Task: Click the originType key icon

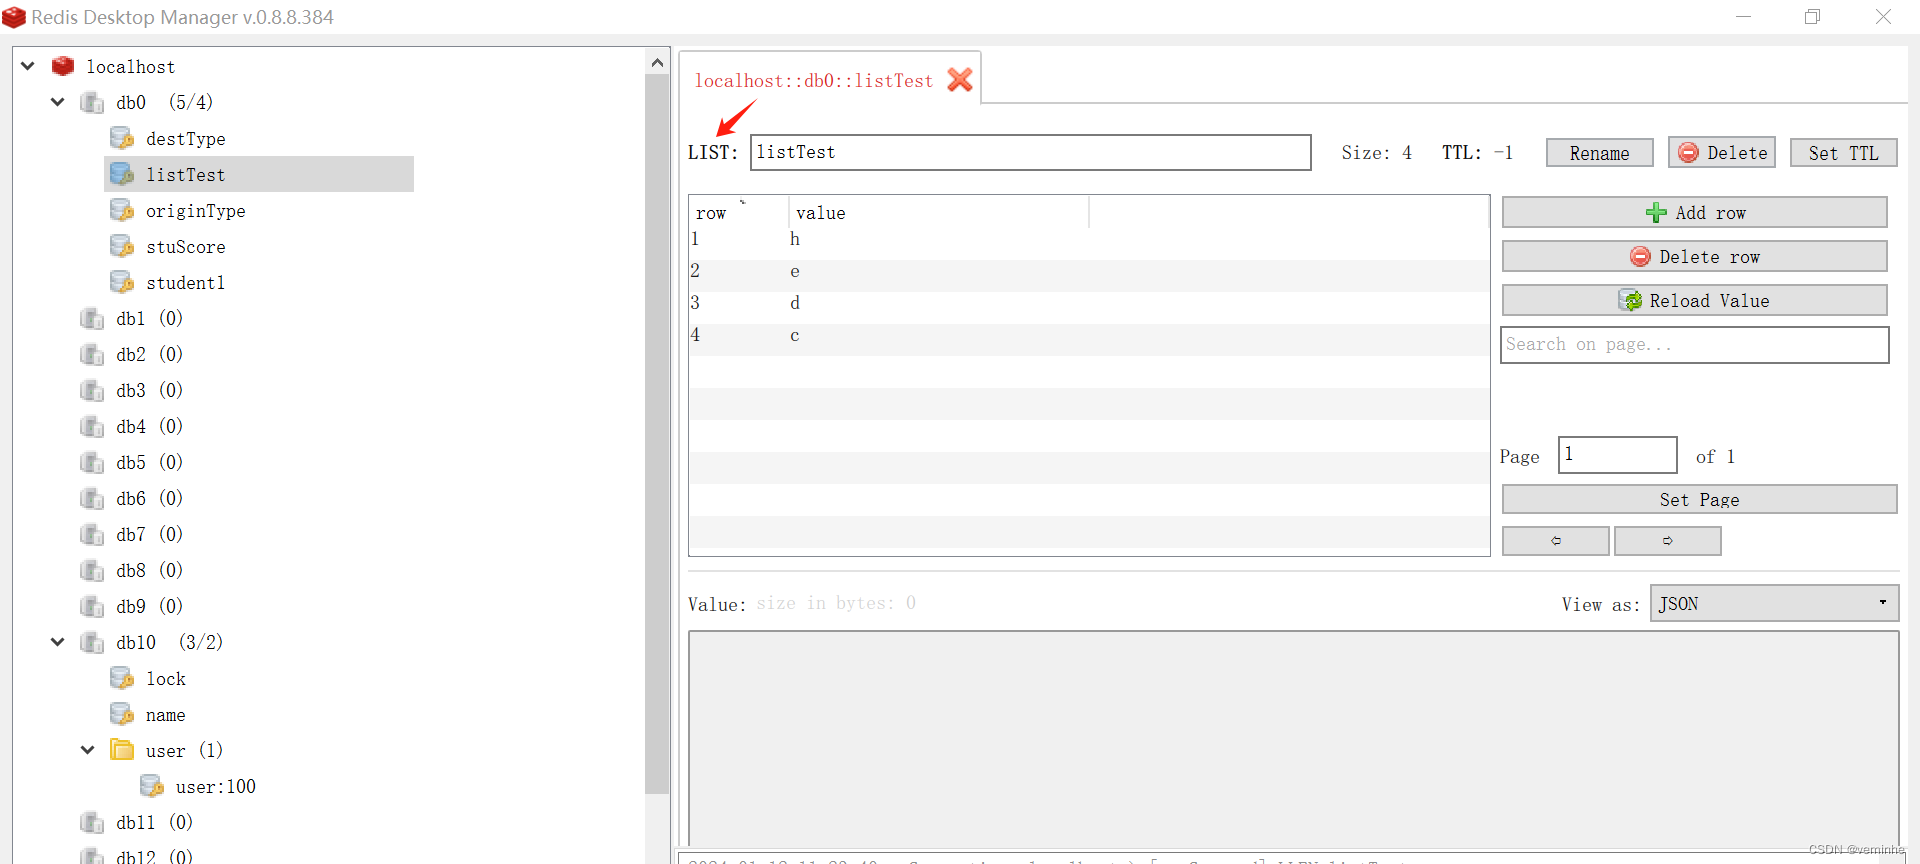Action: coord(122,210)
